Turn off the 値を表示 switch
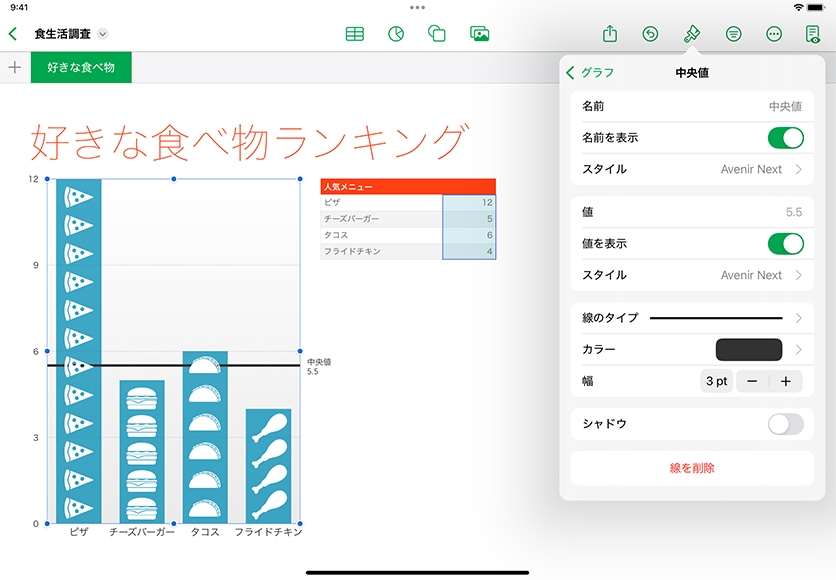This screenshot has width=836, height=580. coord(785,244)
